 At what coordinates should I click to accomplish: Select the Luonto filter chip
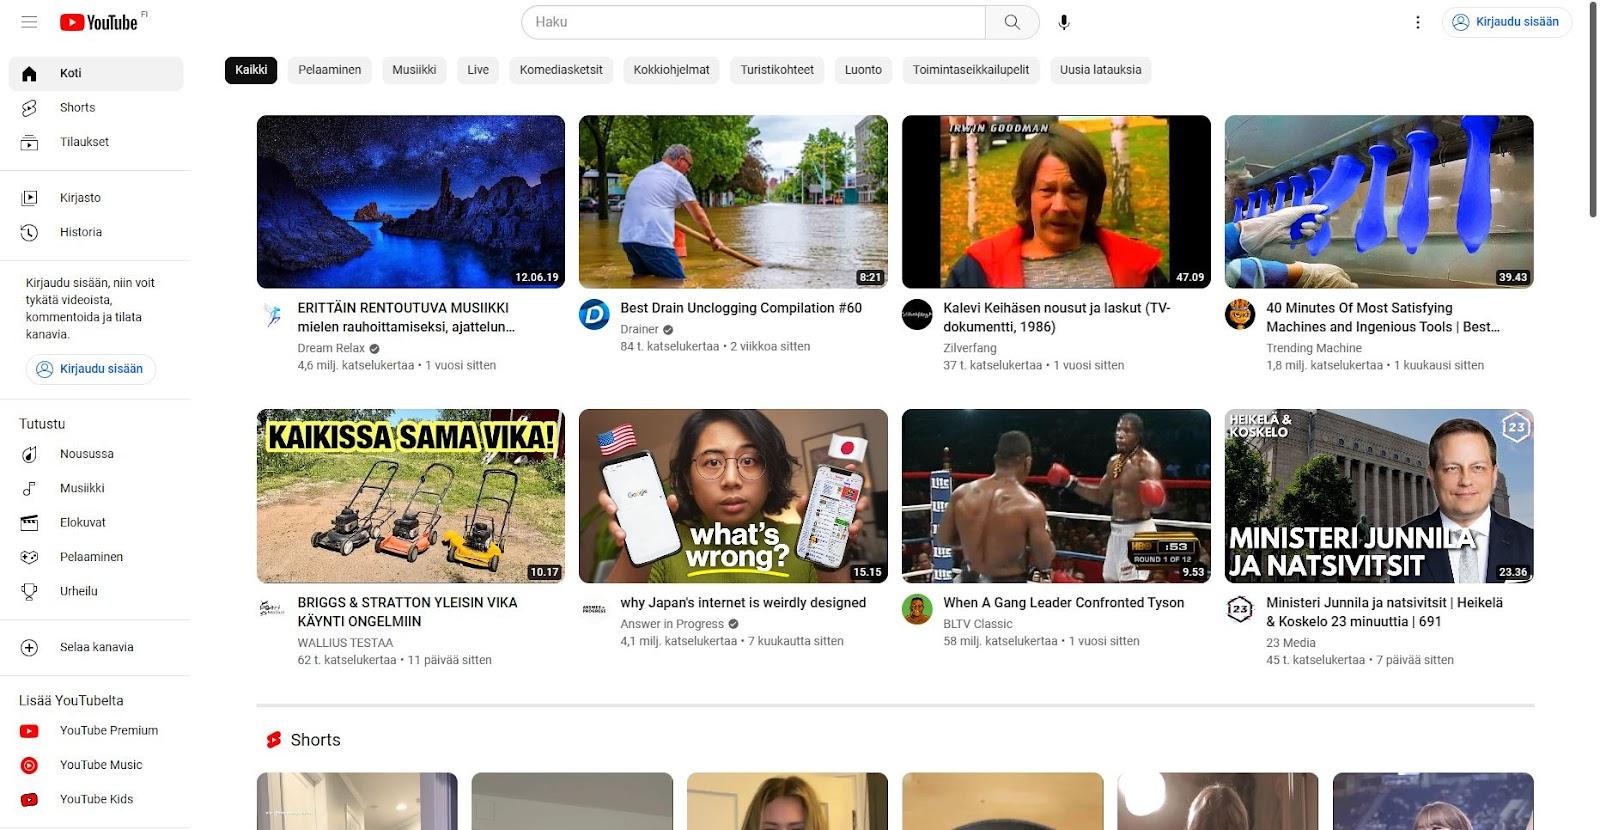863,70
